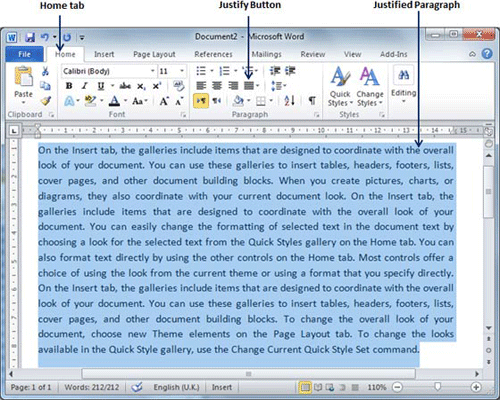This screenshot has height=400, width=500.
Task: Click the Save icon in quick access toolbar
Action: coord(30,37)
